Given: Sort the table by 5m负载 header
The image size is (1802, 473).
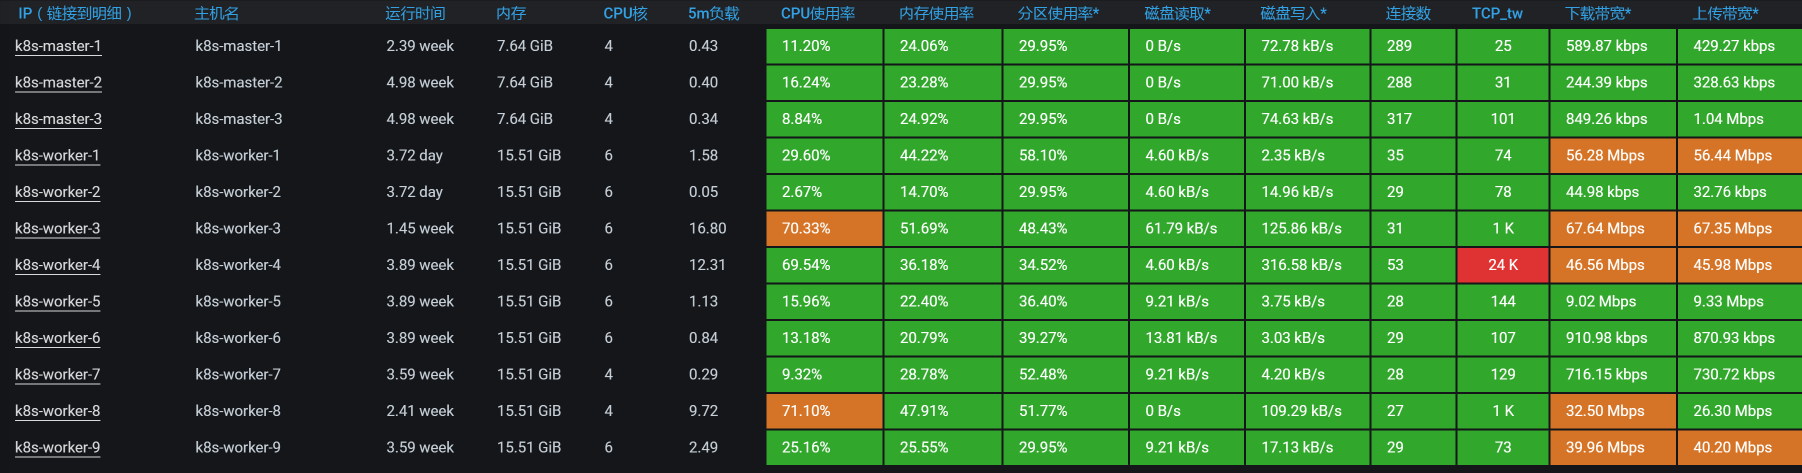Looking at the screenshot, I should coord(713,13).
